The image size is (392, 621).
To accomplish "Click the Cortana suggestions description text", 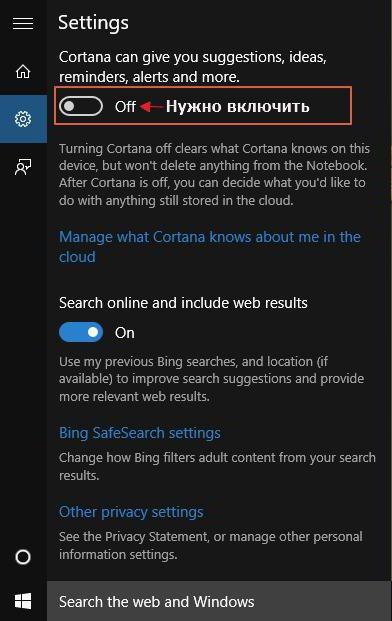I will (x=193, y=67).
